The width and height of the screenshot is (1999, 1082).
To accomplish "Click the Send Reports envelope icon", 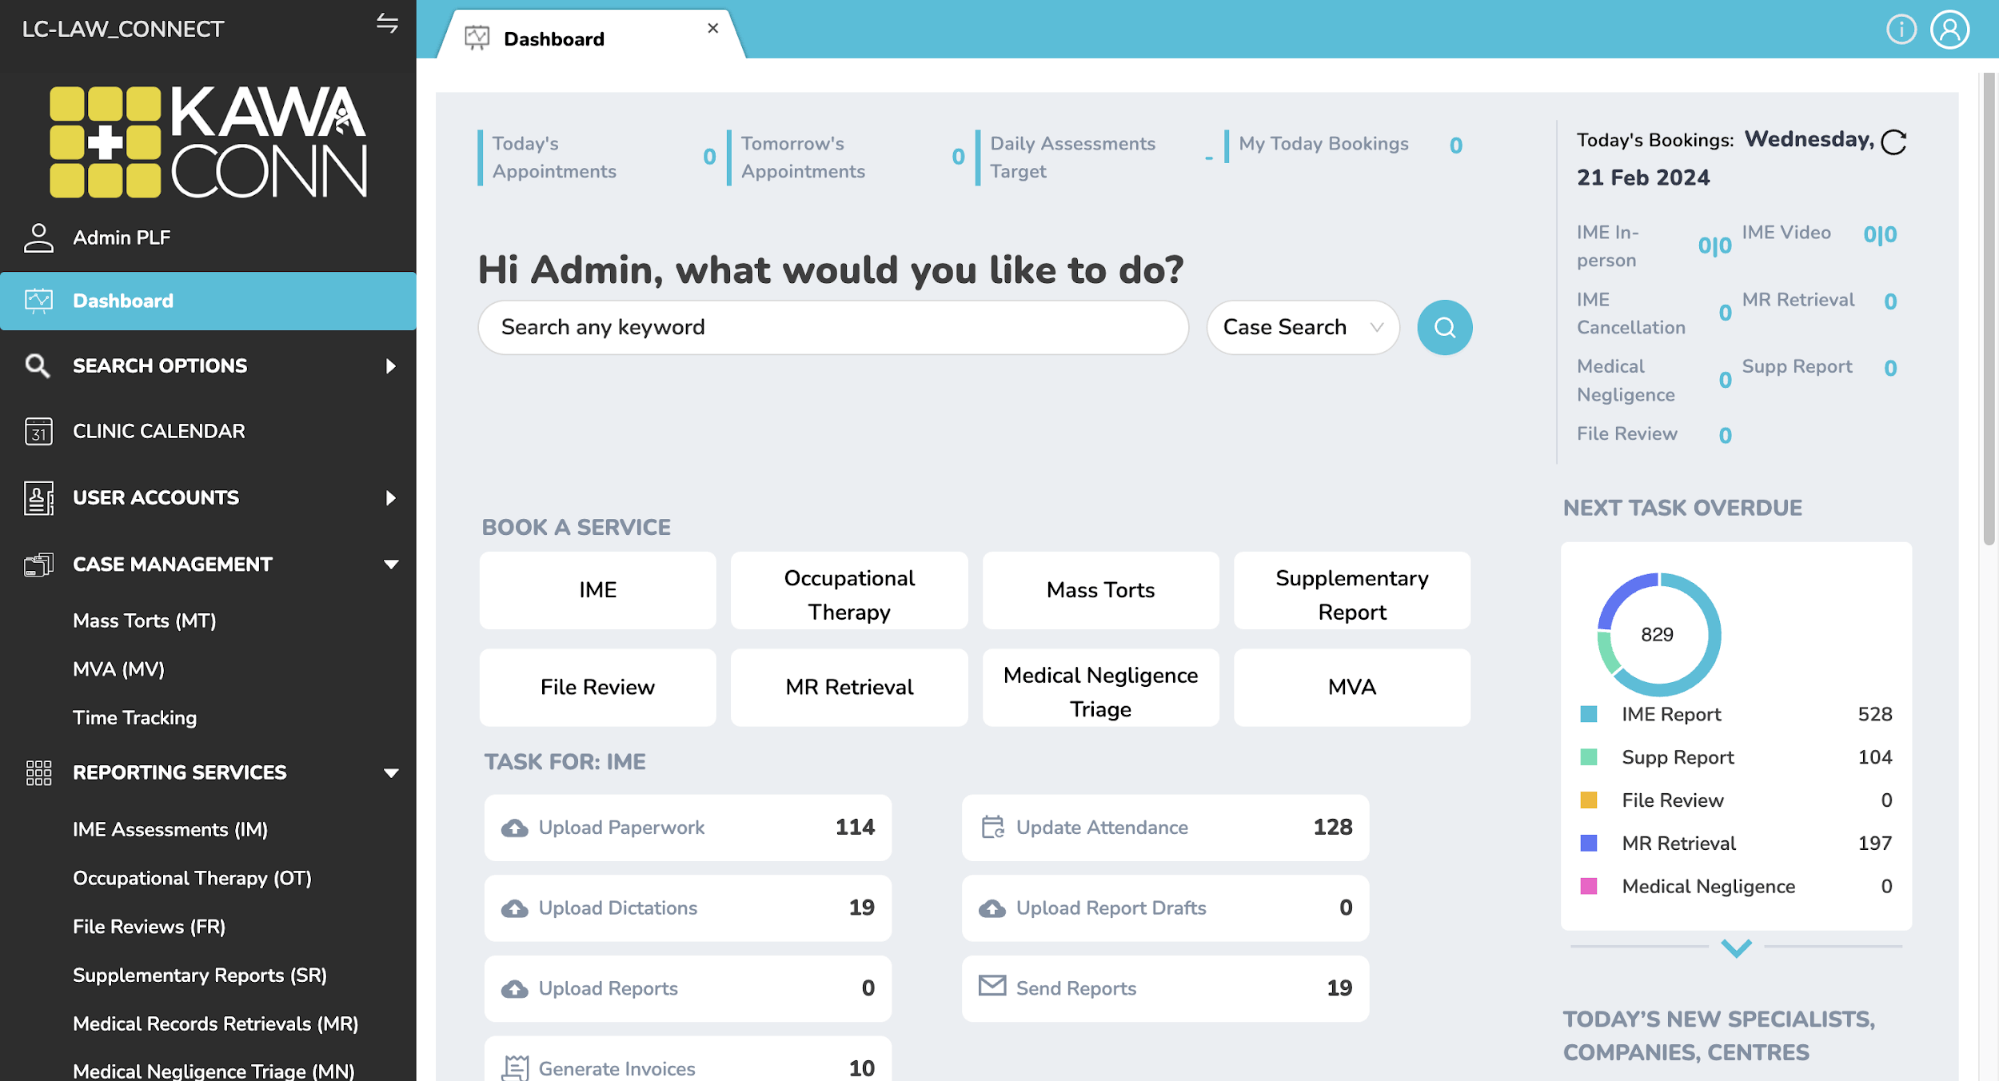I will coord(992,986).
